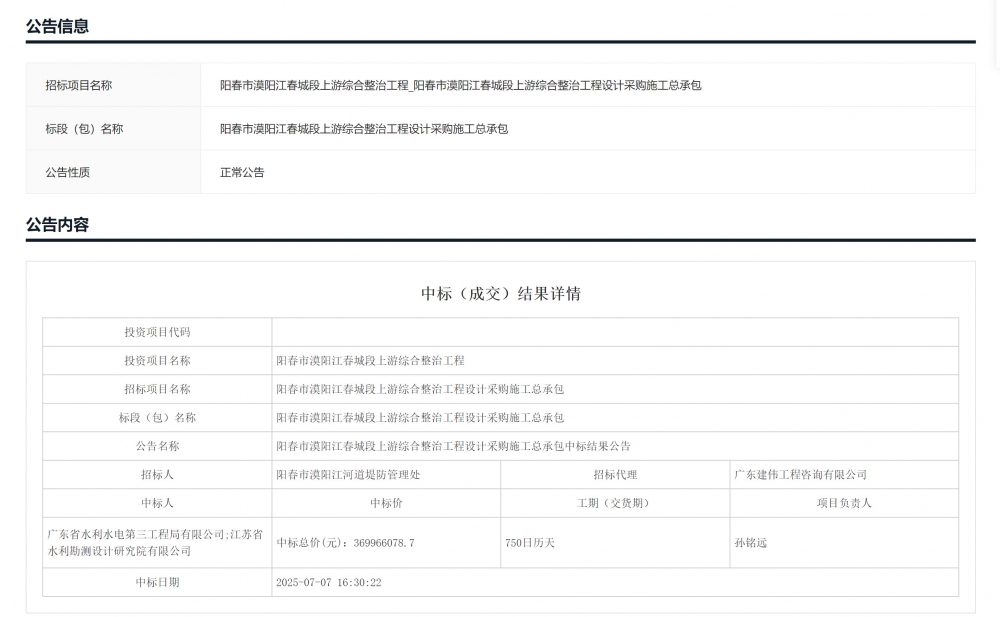Click the 工期（交货期） header cell
Image resolution: width=1000 pixels, height=617 pixels.
click(x=615, y=503)
